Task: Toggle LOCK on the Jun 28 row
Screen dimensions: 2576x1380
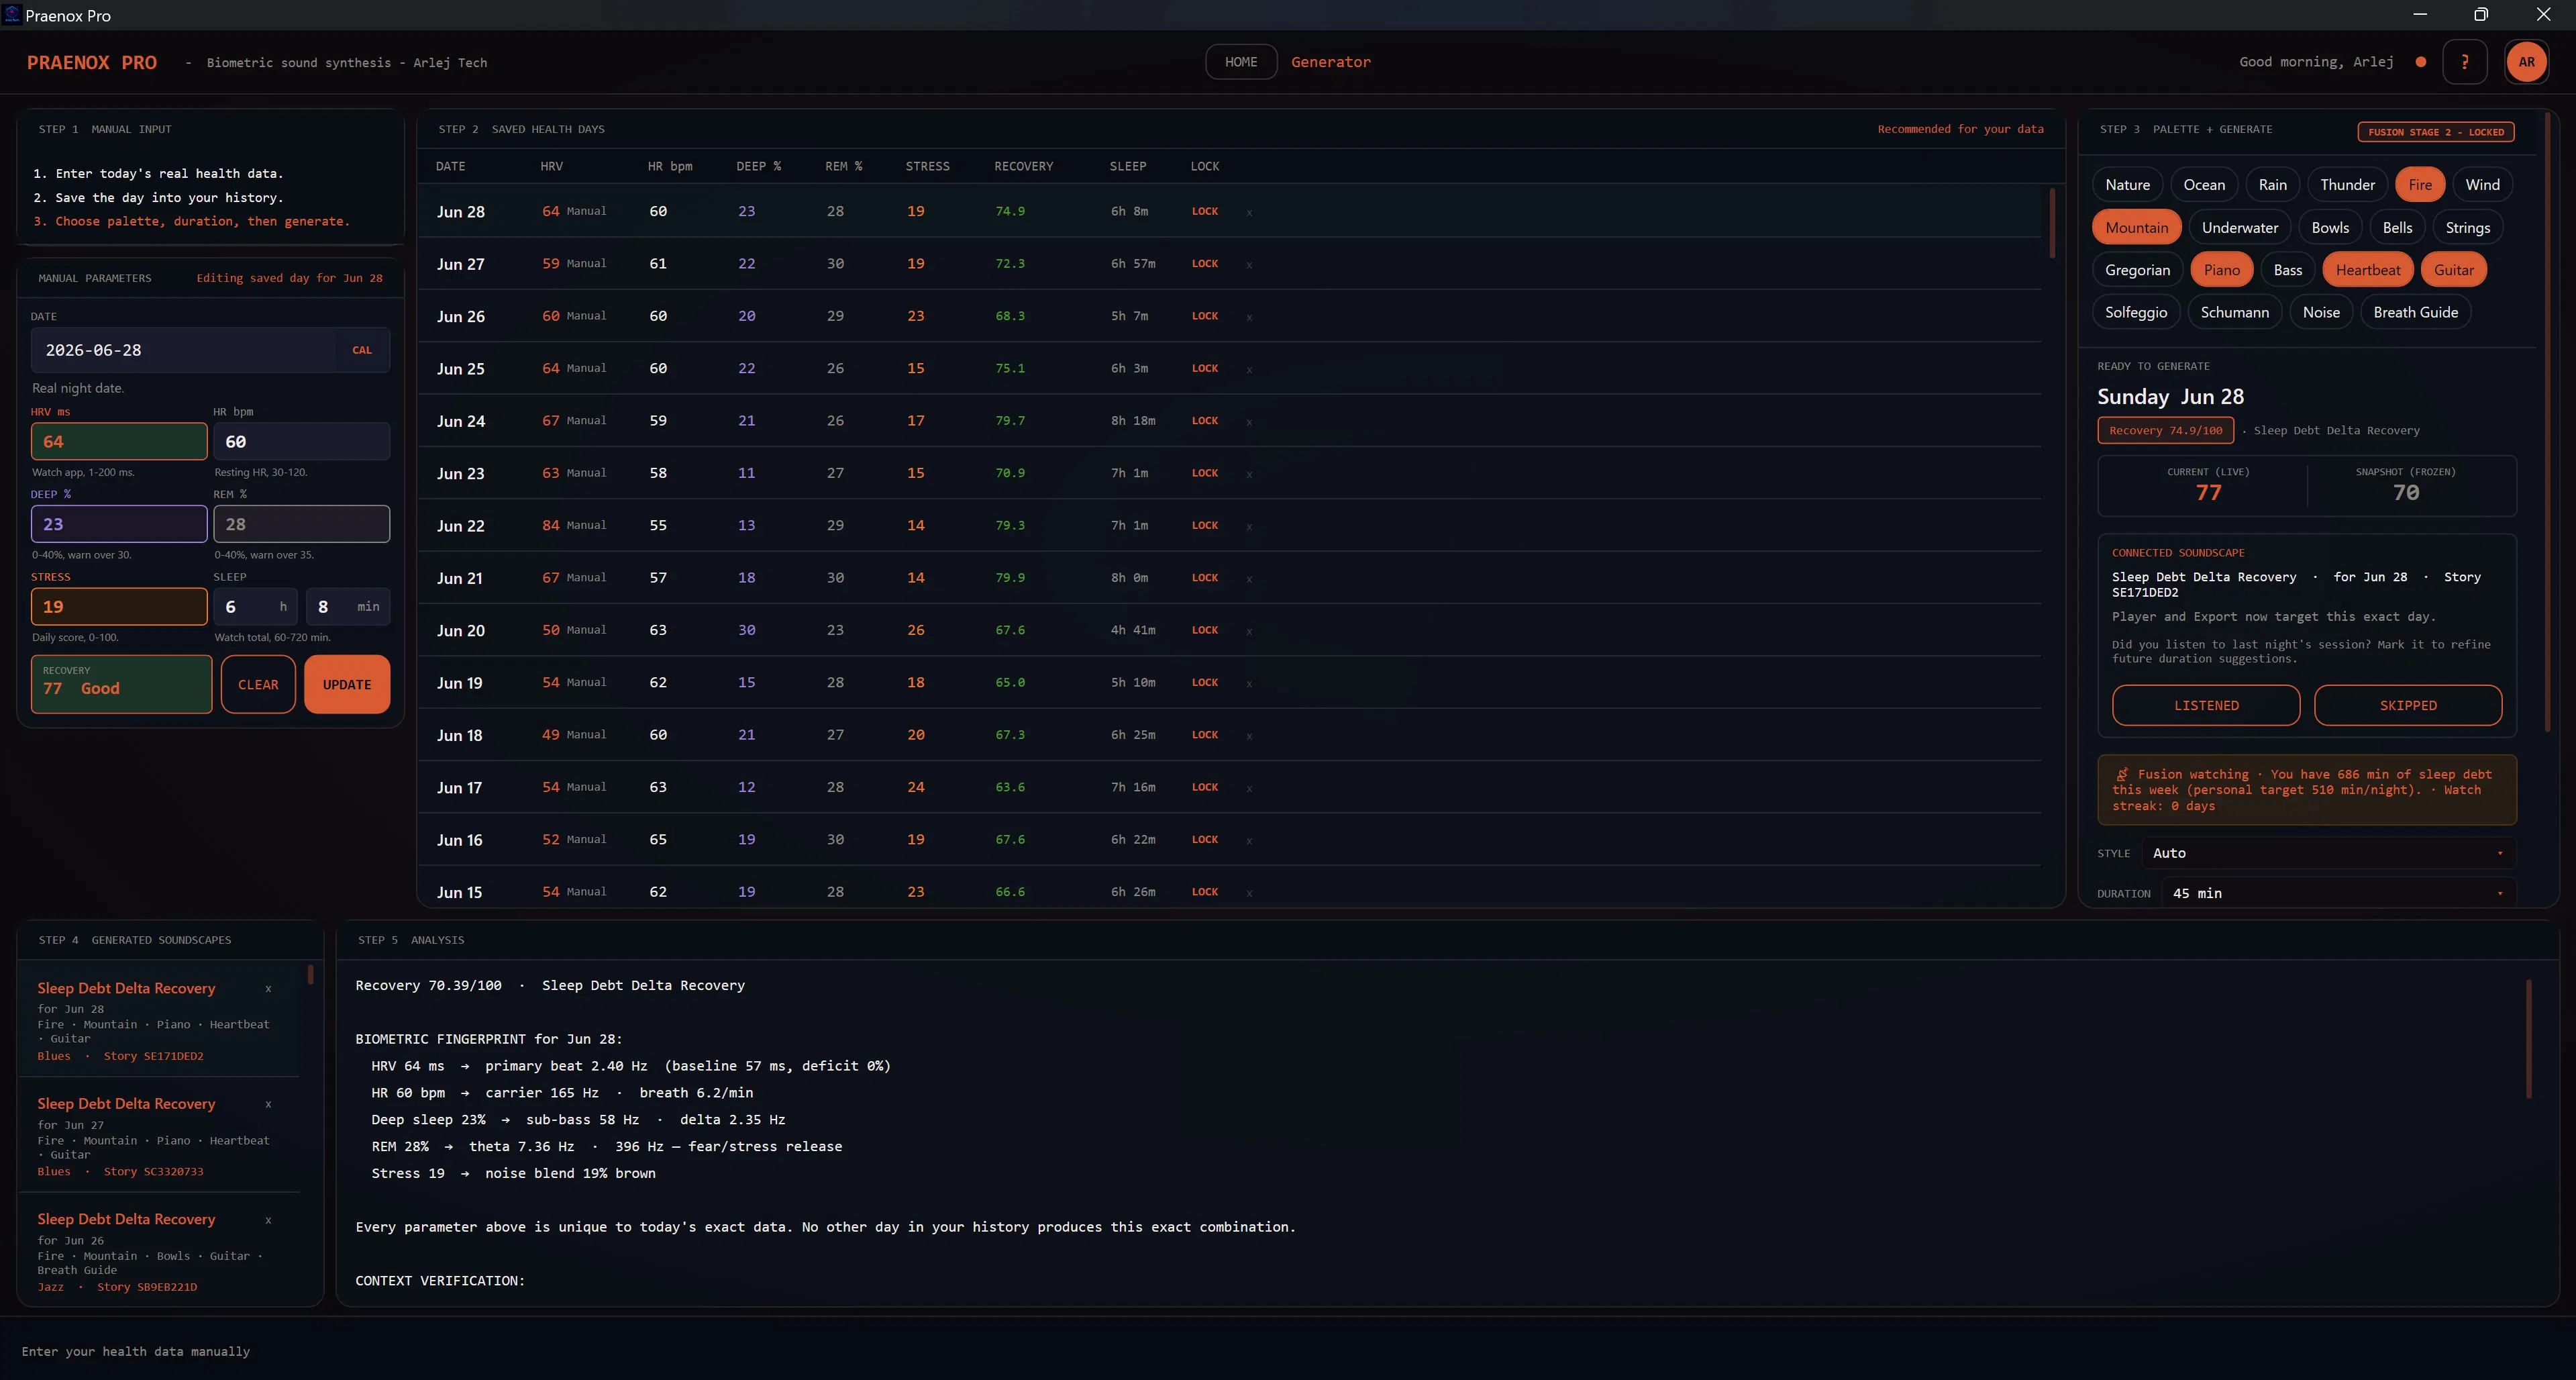Action: [1204, 211]
